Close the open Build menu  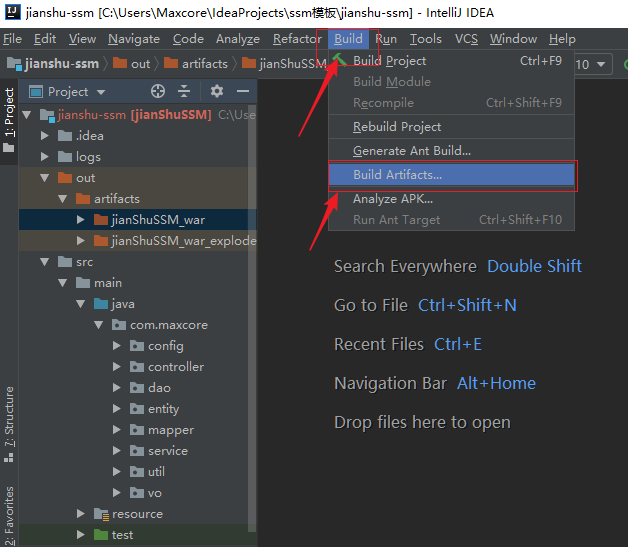point(348,39)
